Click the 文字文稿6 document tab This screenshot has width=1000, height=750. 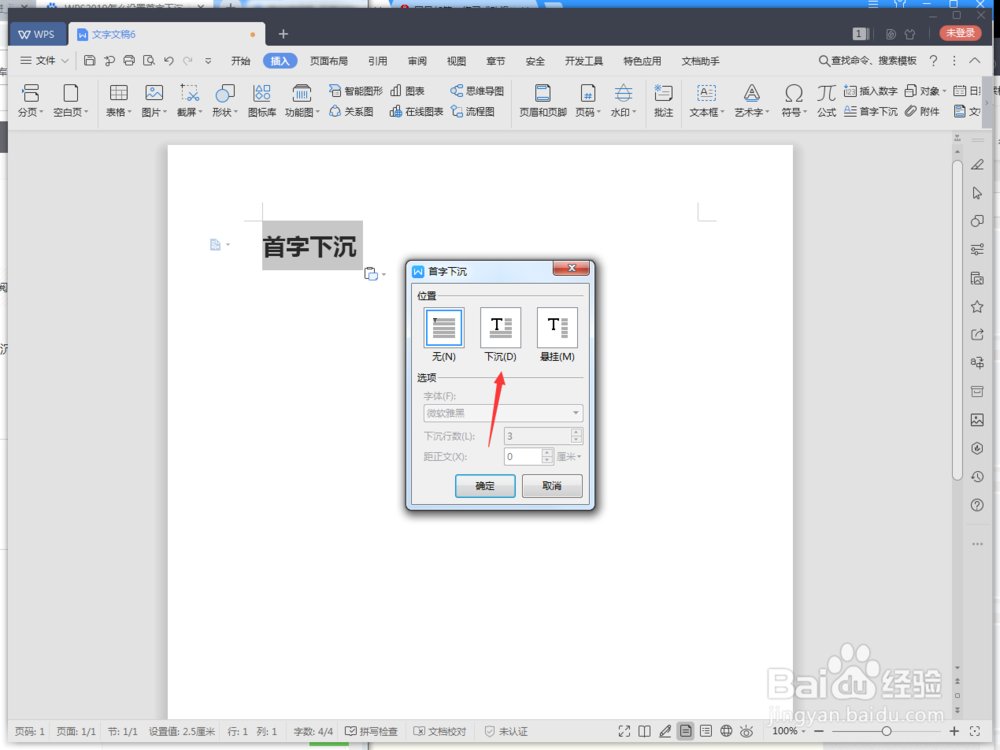[166, 34]
